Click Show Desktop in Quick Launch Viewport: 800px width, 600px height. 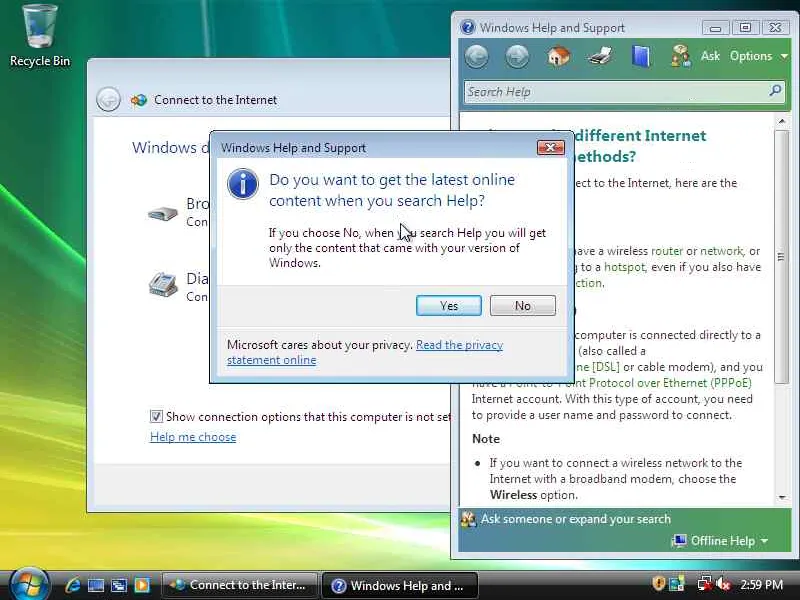click(x=96, y=585)
